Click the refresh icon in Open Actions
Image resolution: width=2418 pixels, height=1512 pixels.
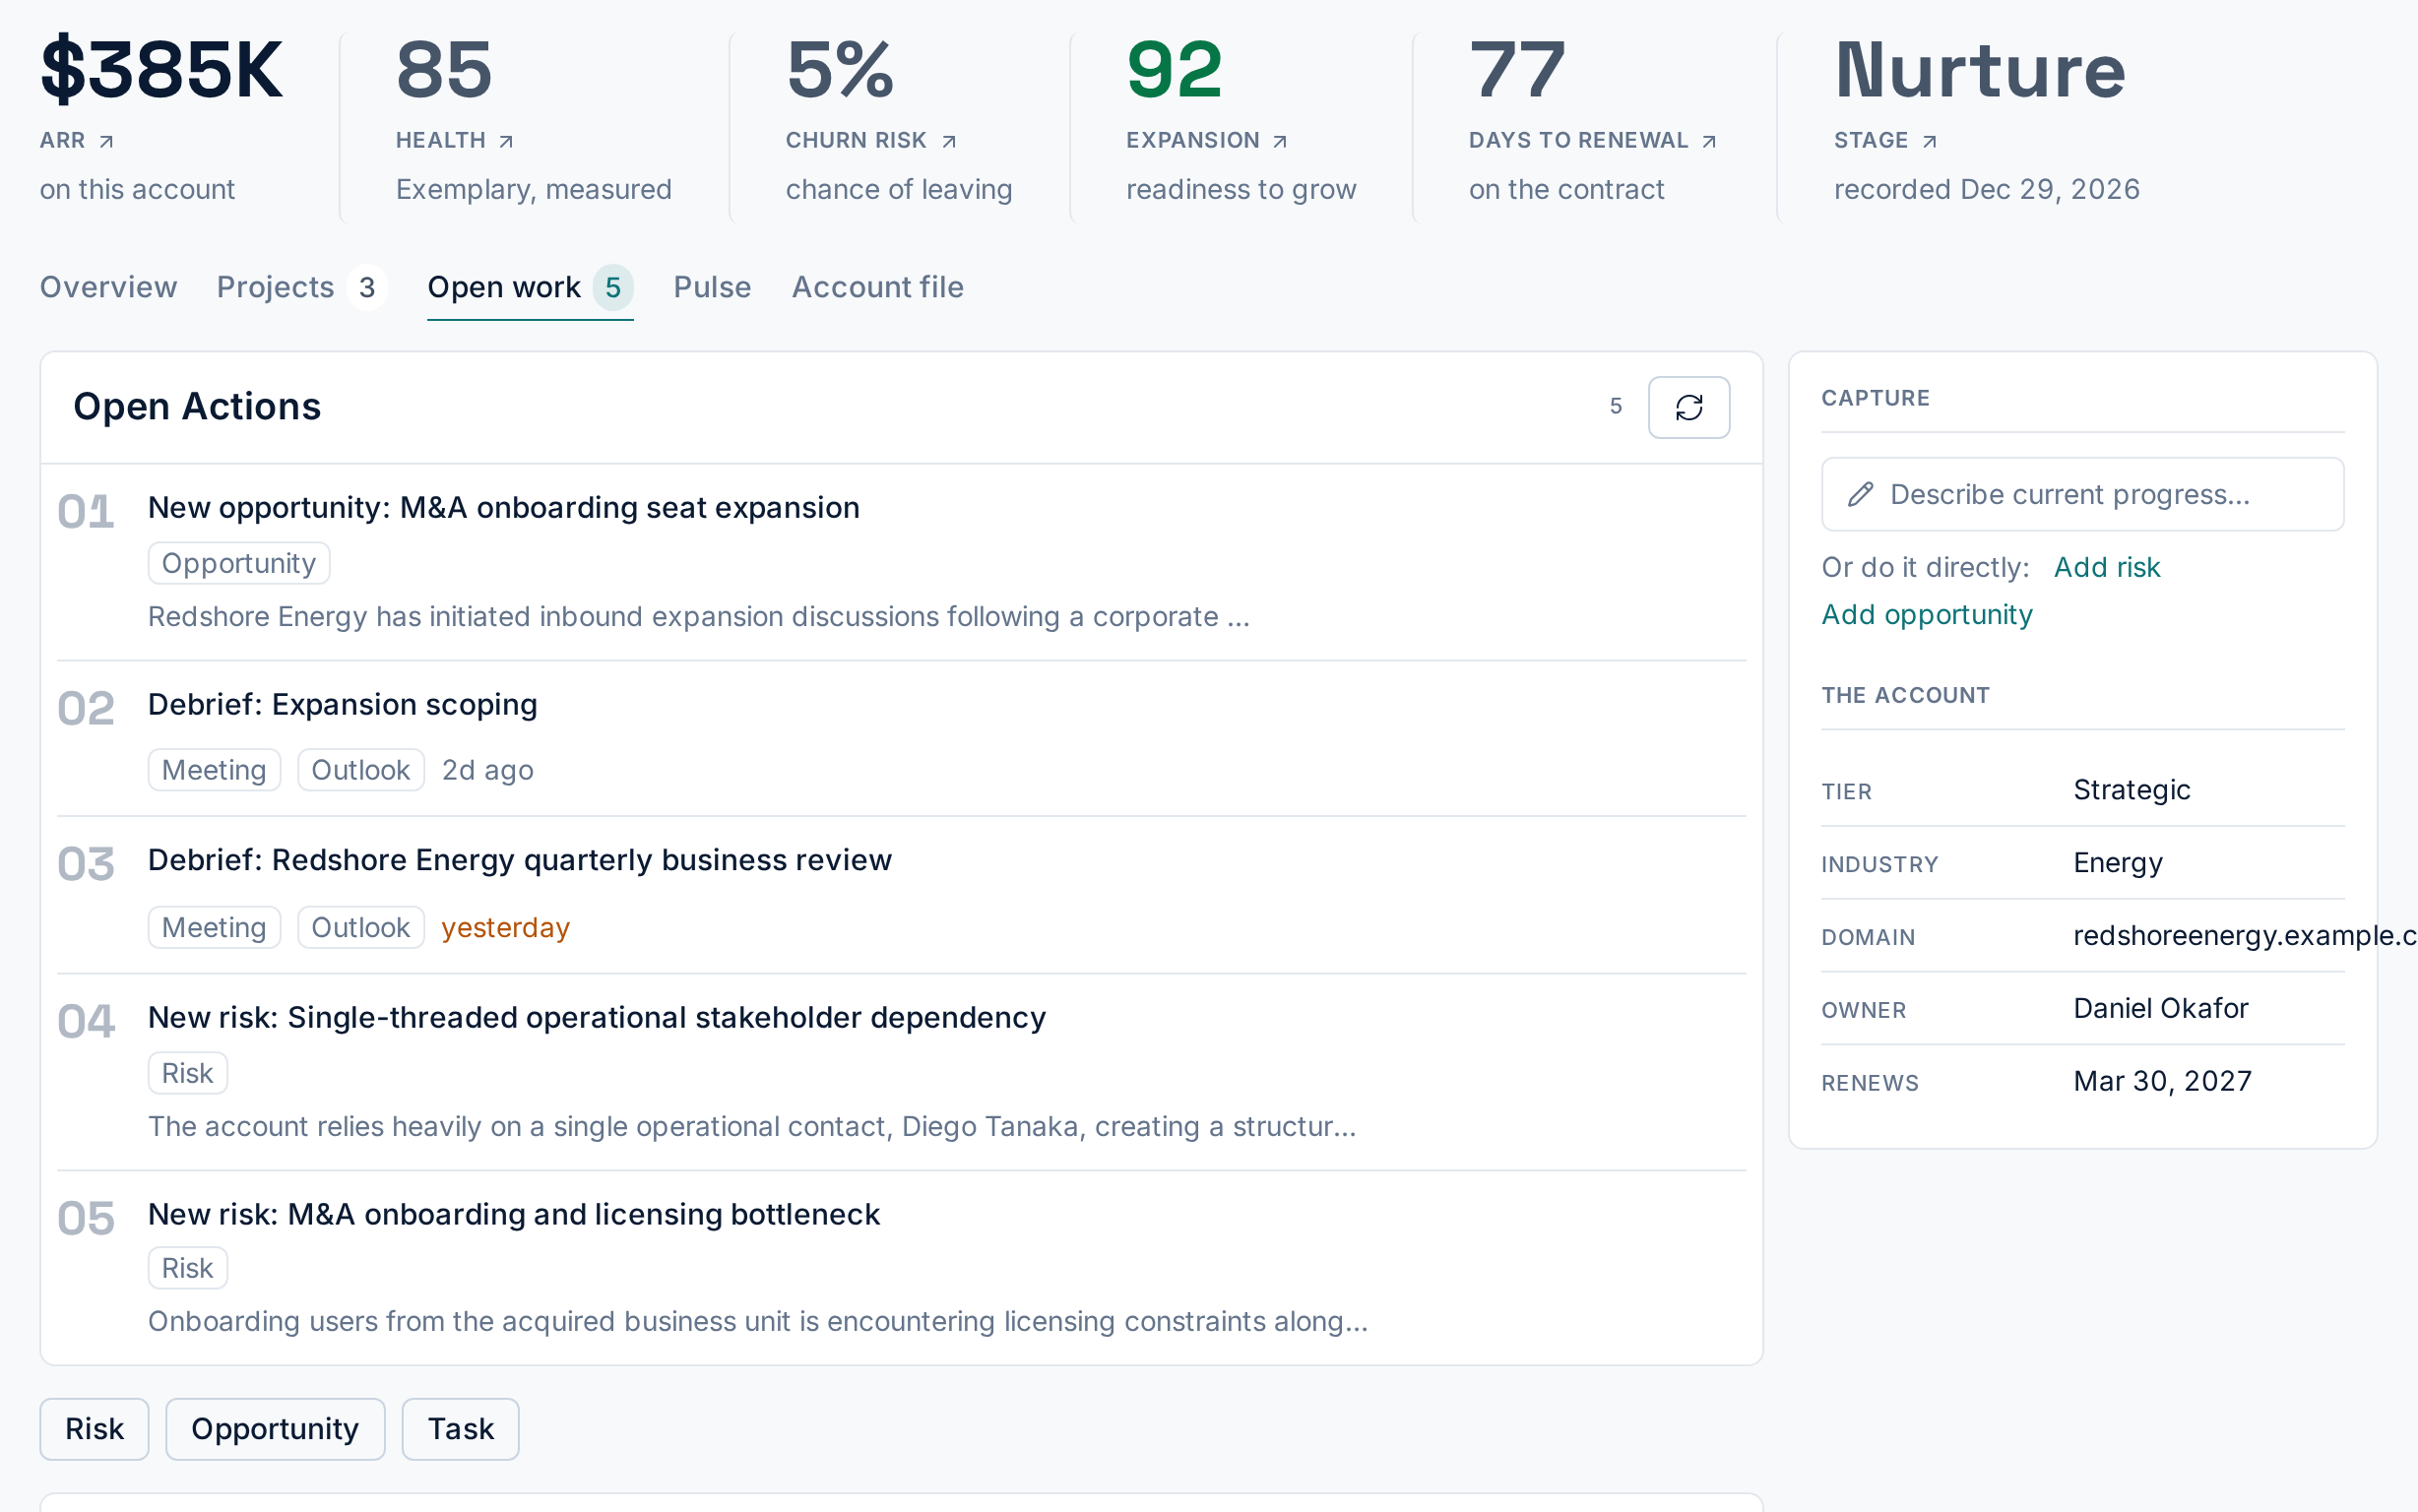1688,407
